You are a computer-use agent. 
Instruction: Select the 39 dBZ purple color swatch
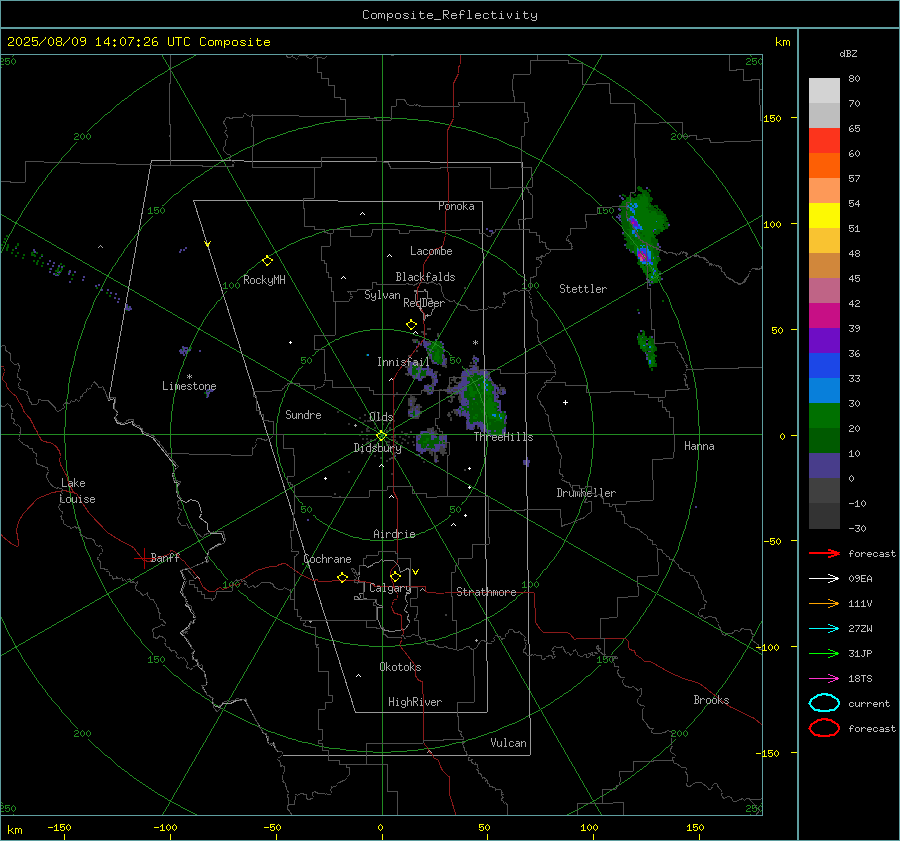(x=824, y=340)
